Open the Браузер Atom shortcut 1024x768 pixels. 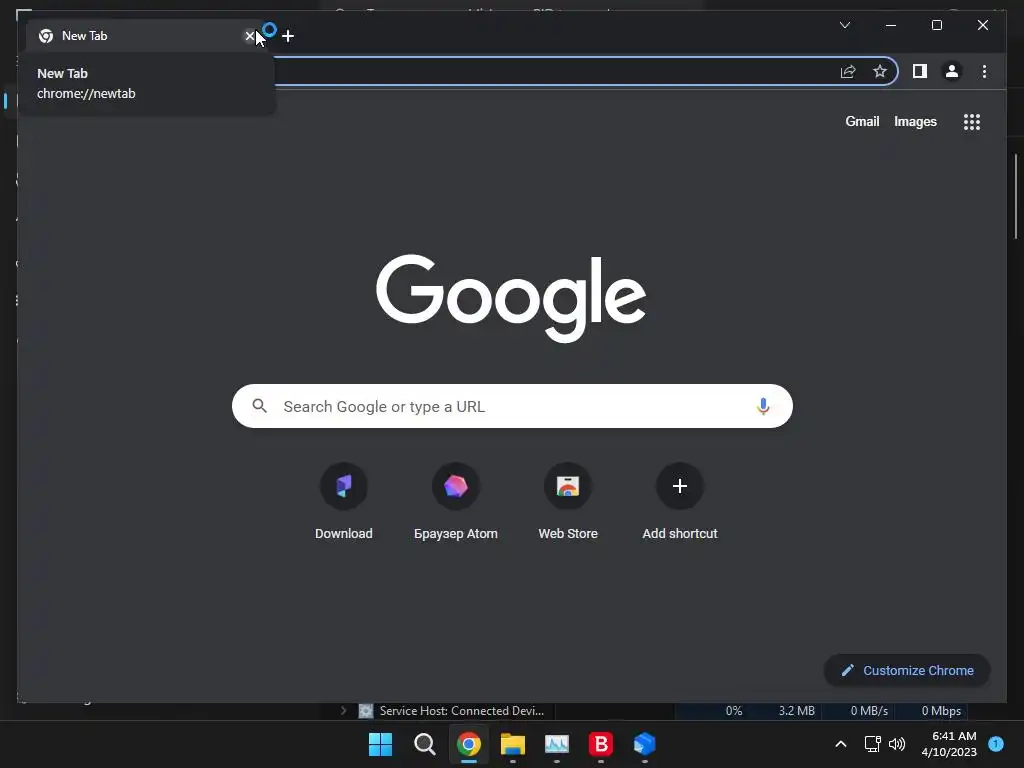tap(456, 502)
